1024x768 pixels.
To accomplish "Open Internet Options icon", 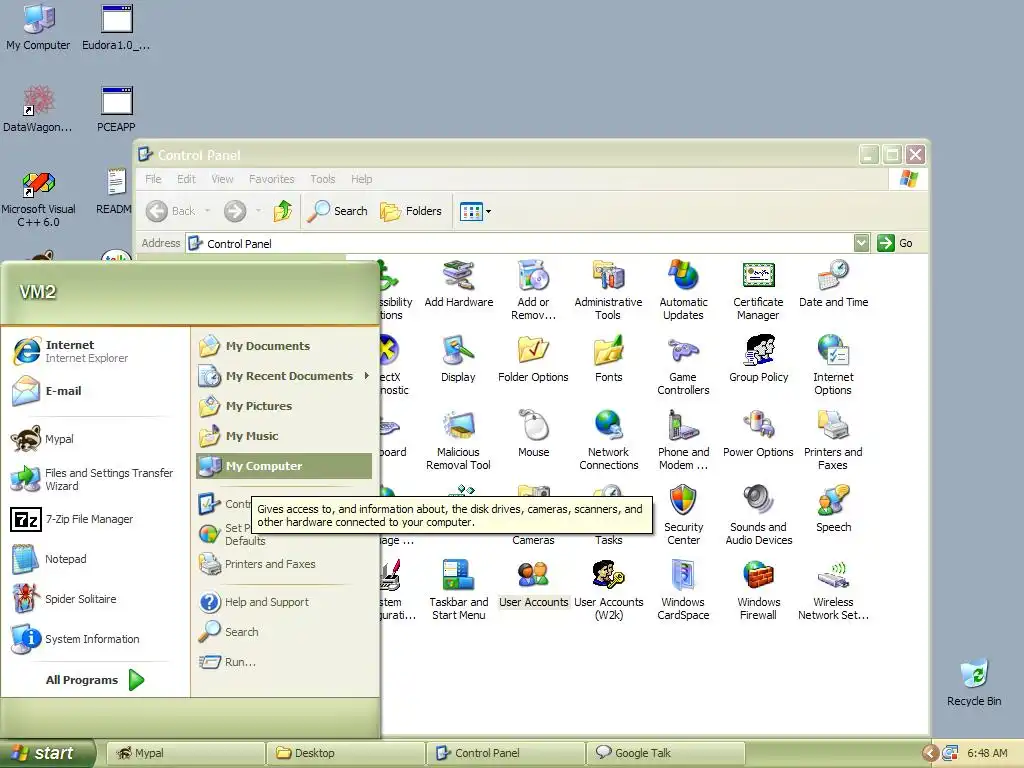I will click(833, 365).
